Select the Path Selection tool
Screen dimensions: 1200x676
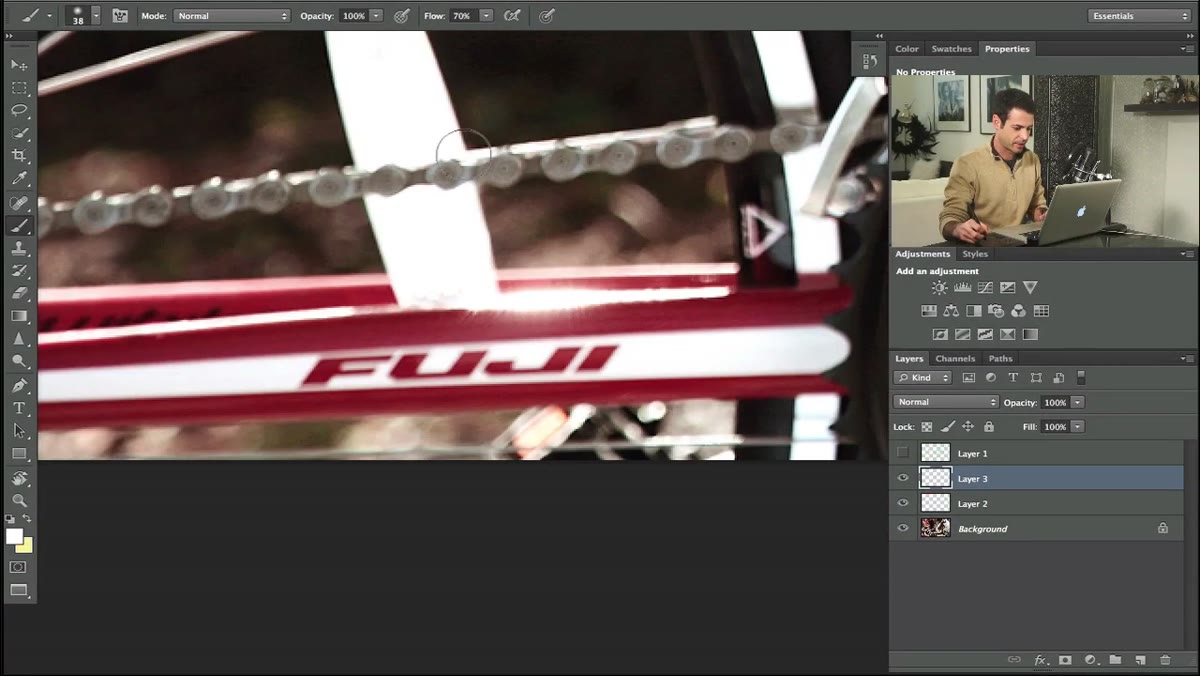19,431
